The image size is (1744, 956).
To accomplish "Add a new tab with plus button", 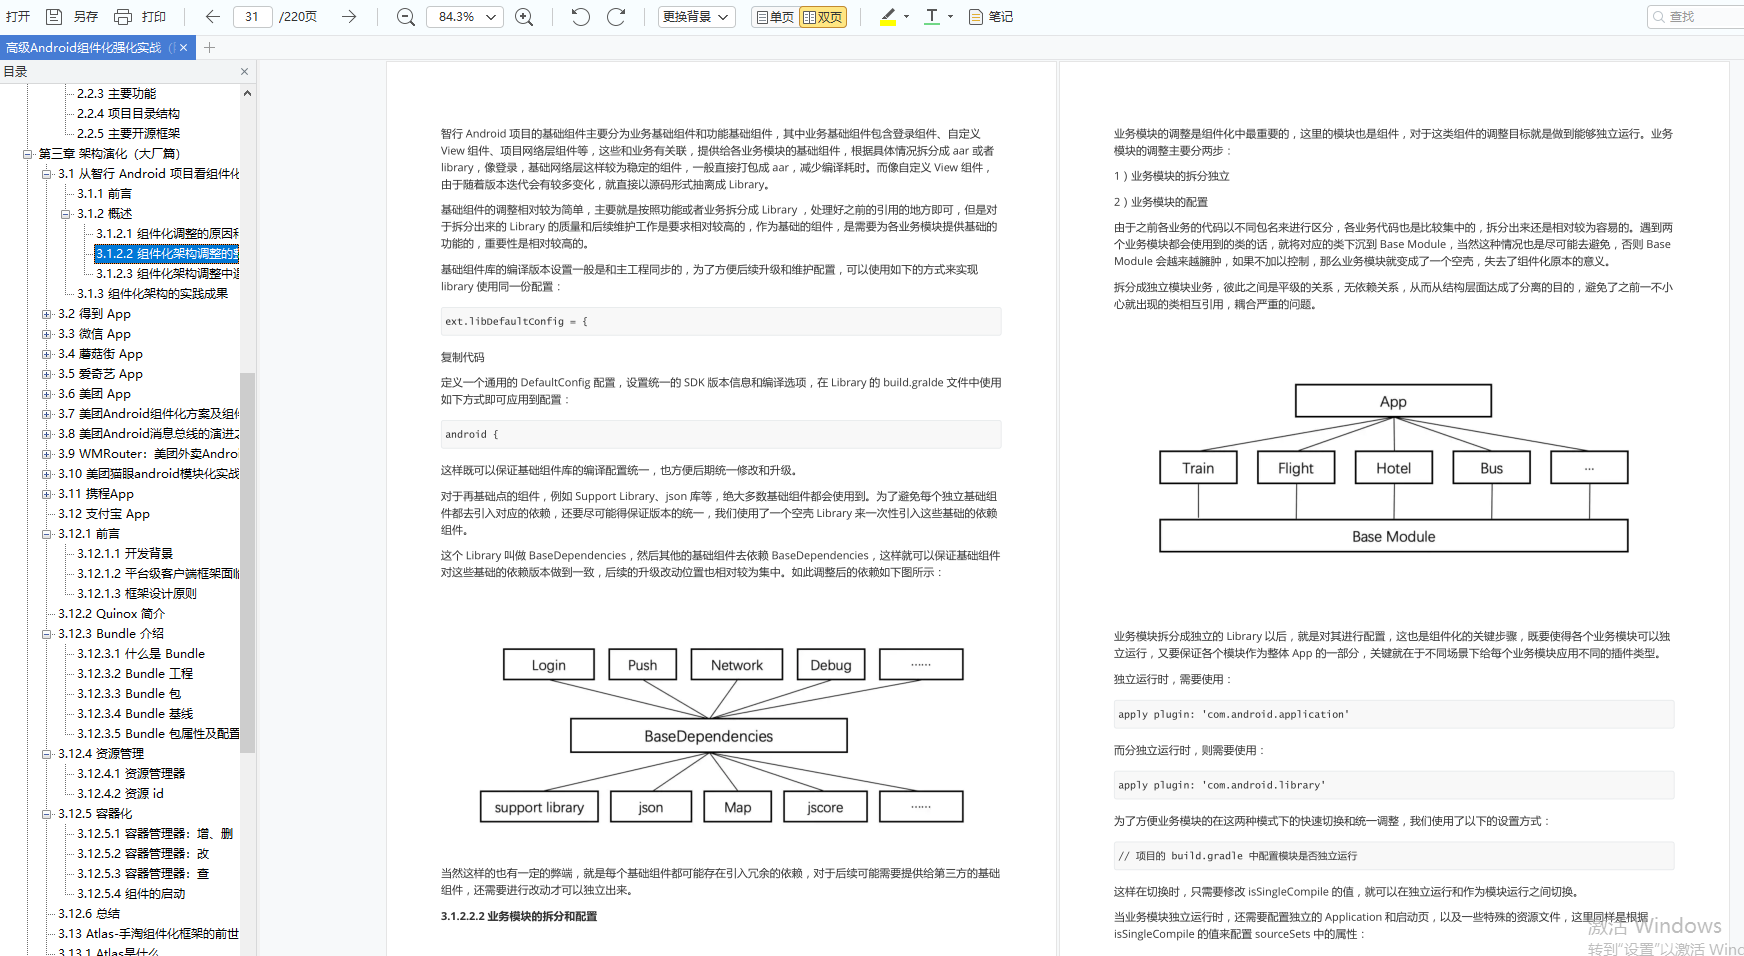I will 209,47.
